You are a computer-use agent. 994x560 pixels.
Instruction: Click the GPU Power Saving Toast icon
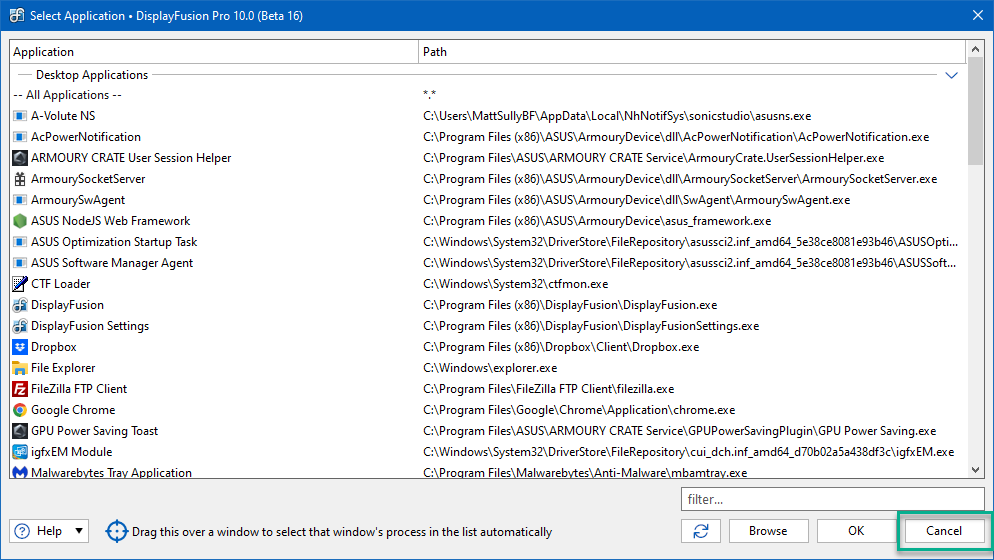20,431
